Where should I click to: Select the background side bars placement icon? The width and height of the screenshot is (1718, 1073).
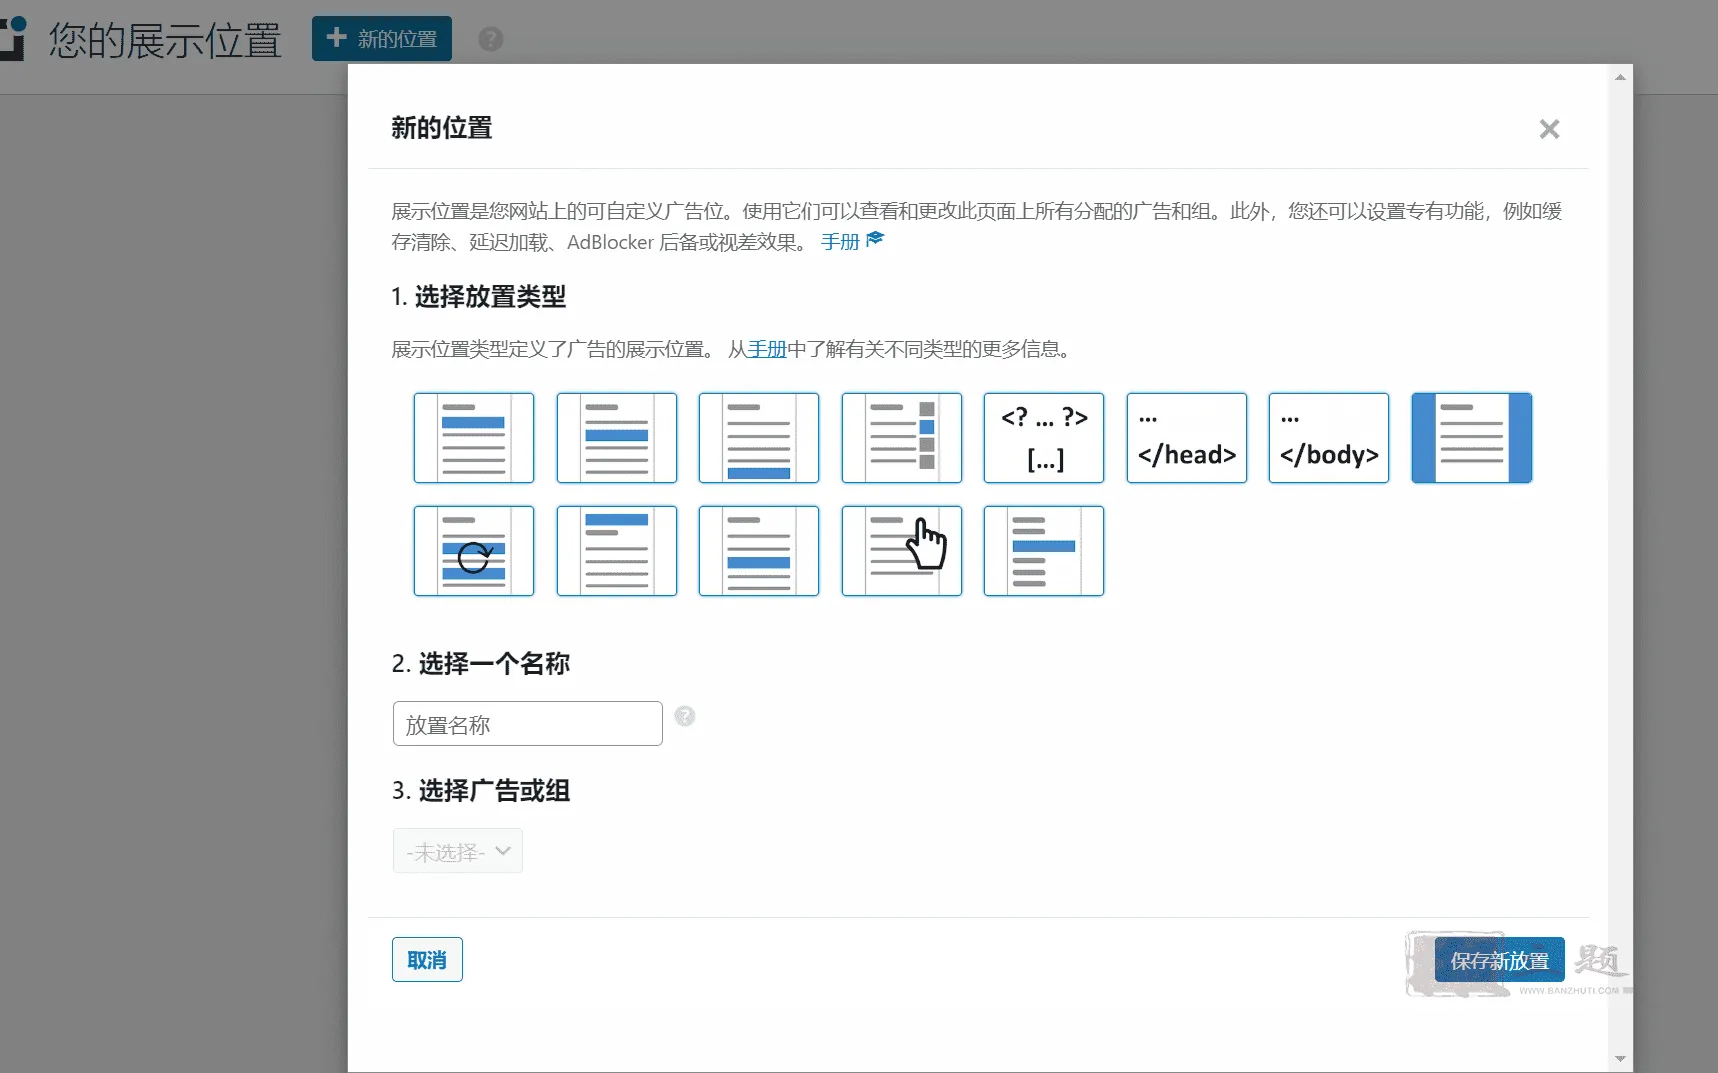1472,438
